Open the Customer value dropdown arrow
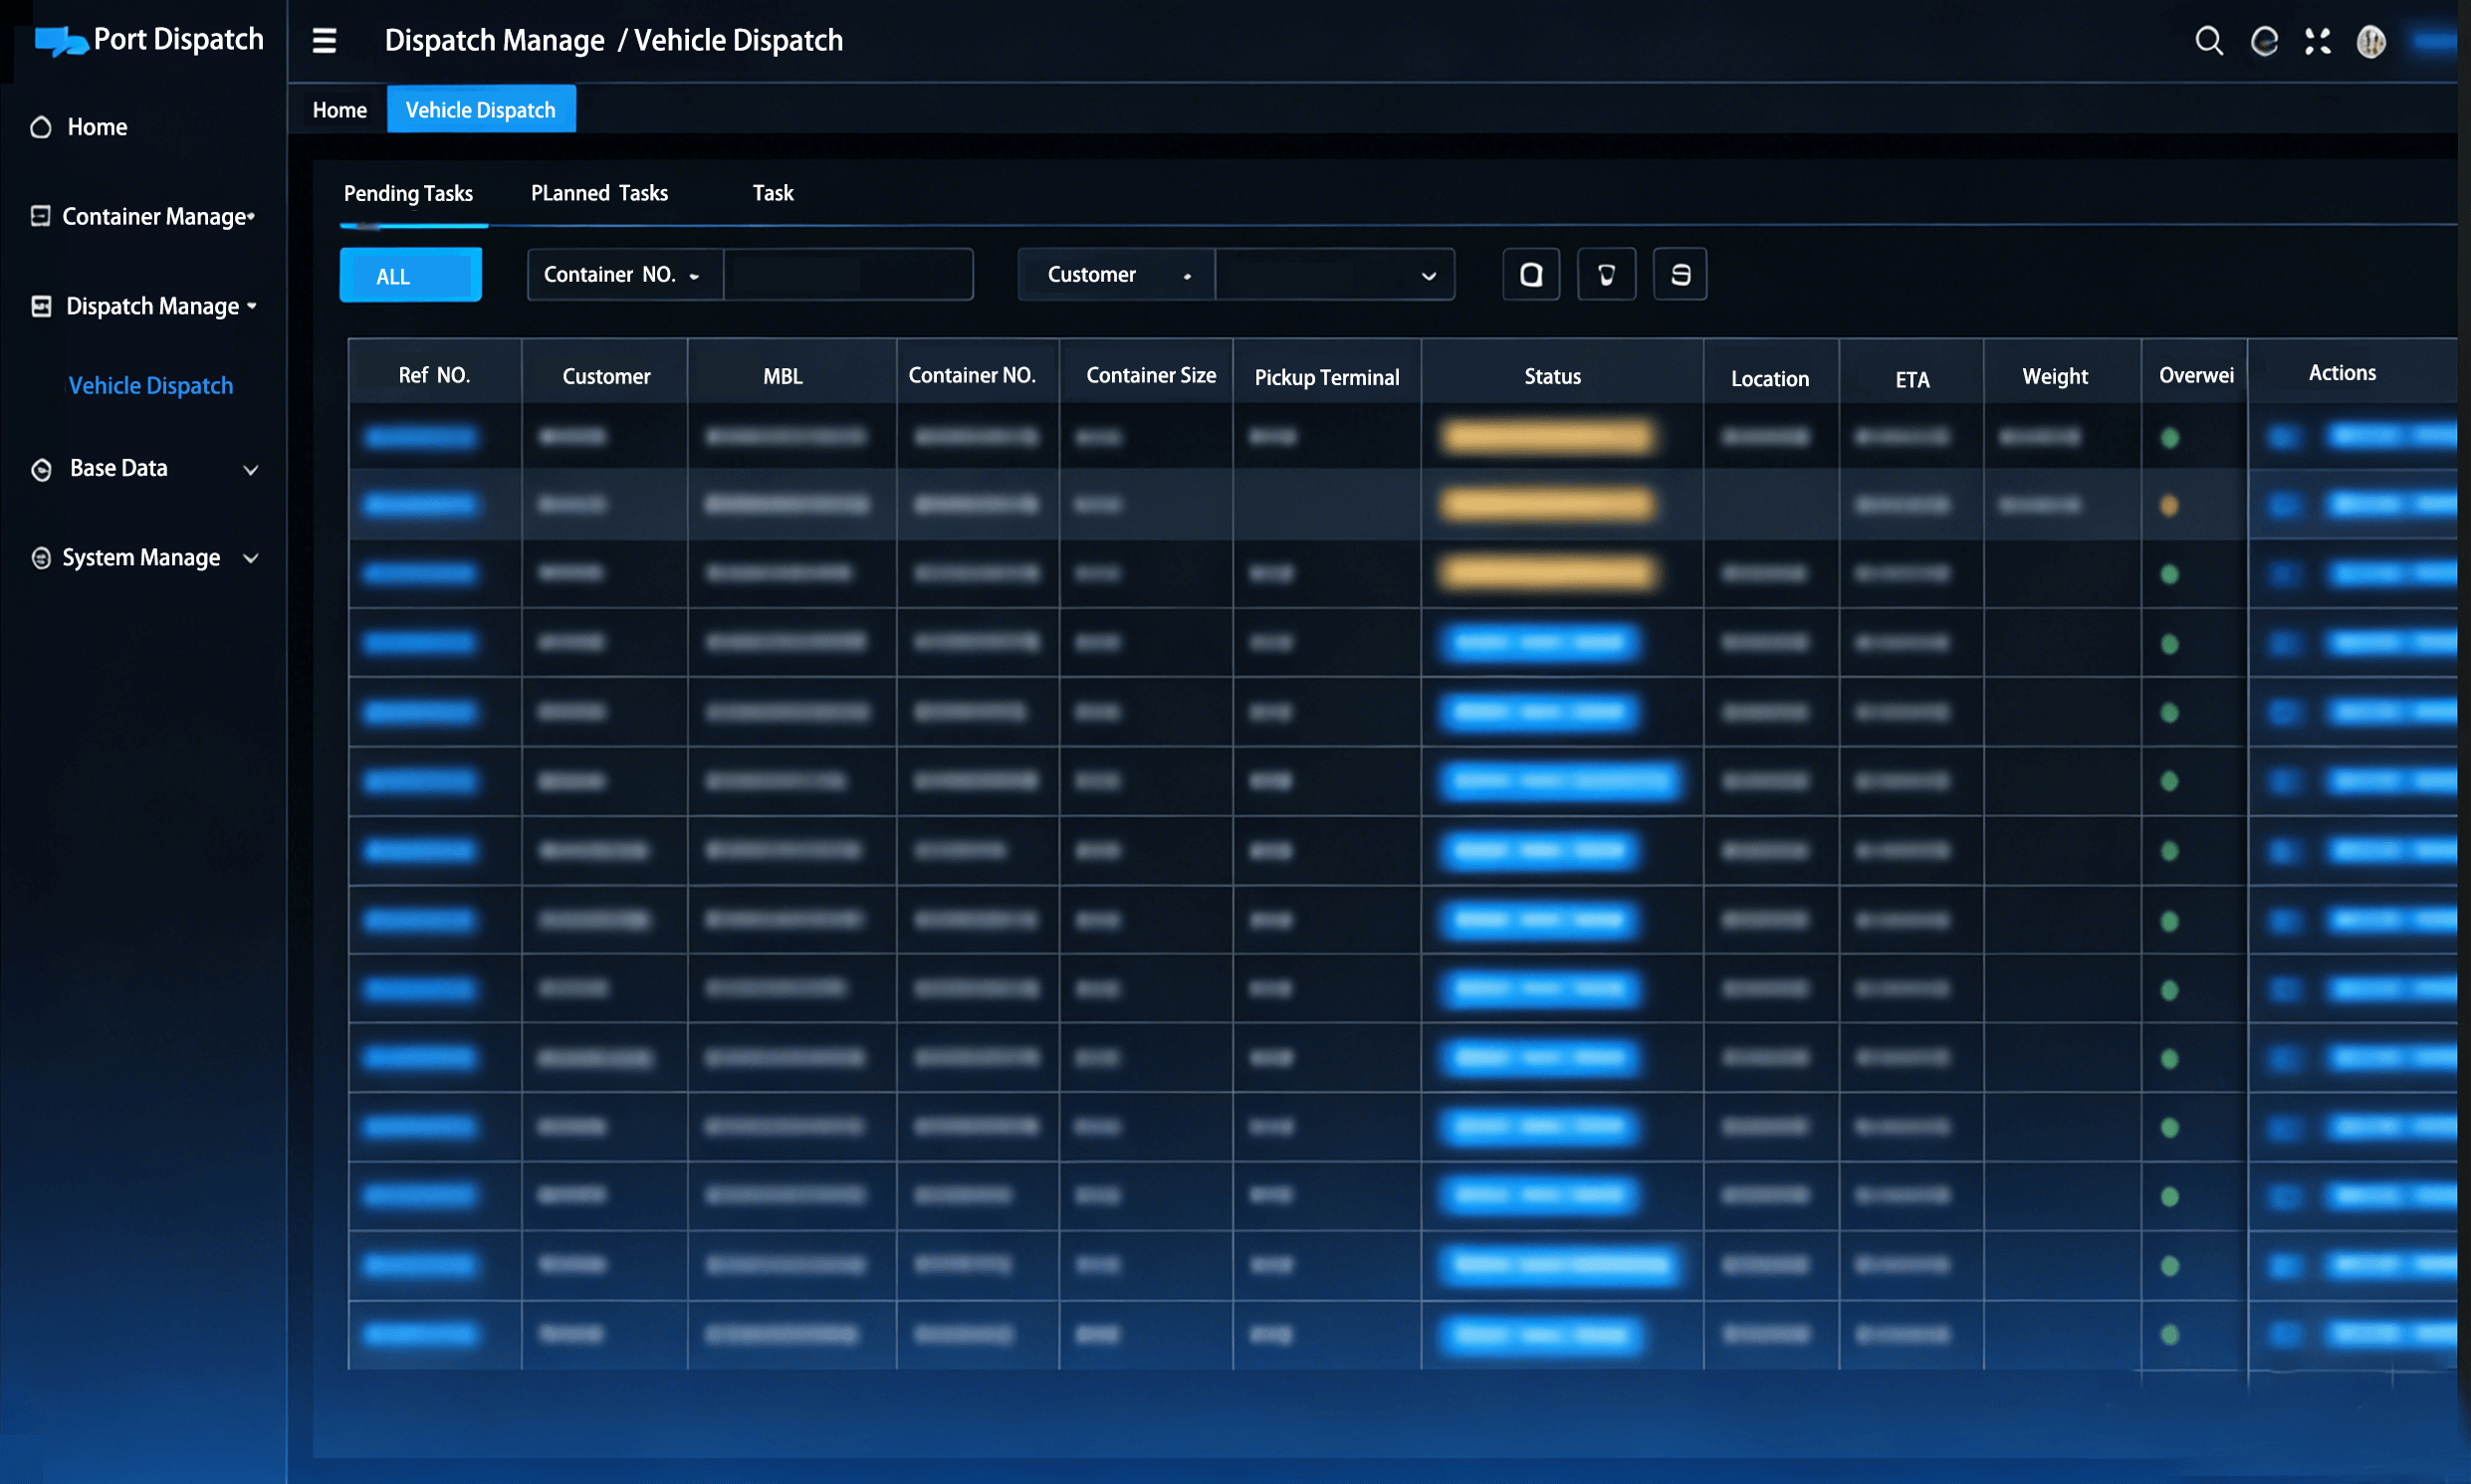Screen dimensions: 2471x1484 coord(1428,276)
